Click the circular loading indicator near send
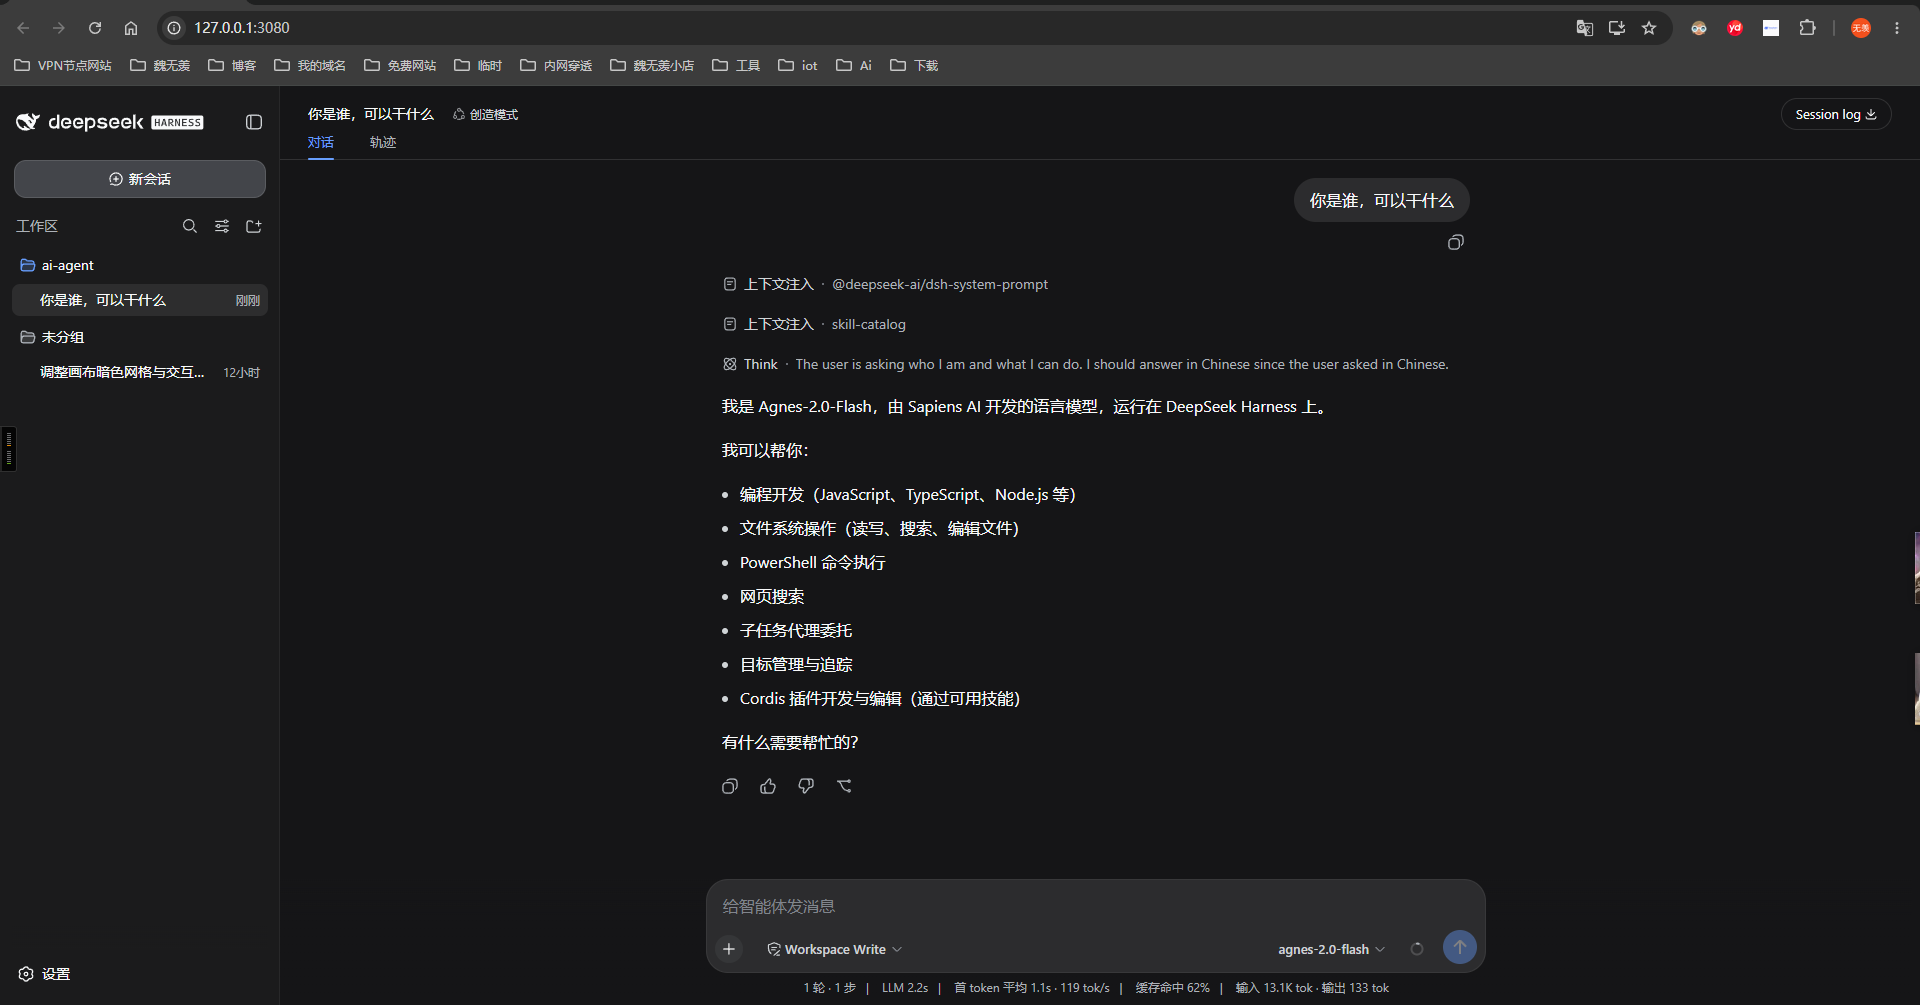The height and width of the screenshot is (1005, 1920). point(1417,949)
